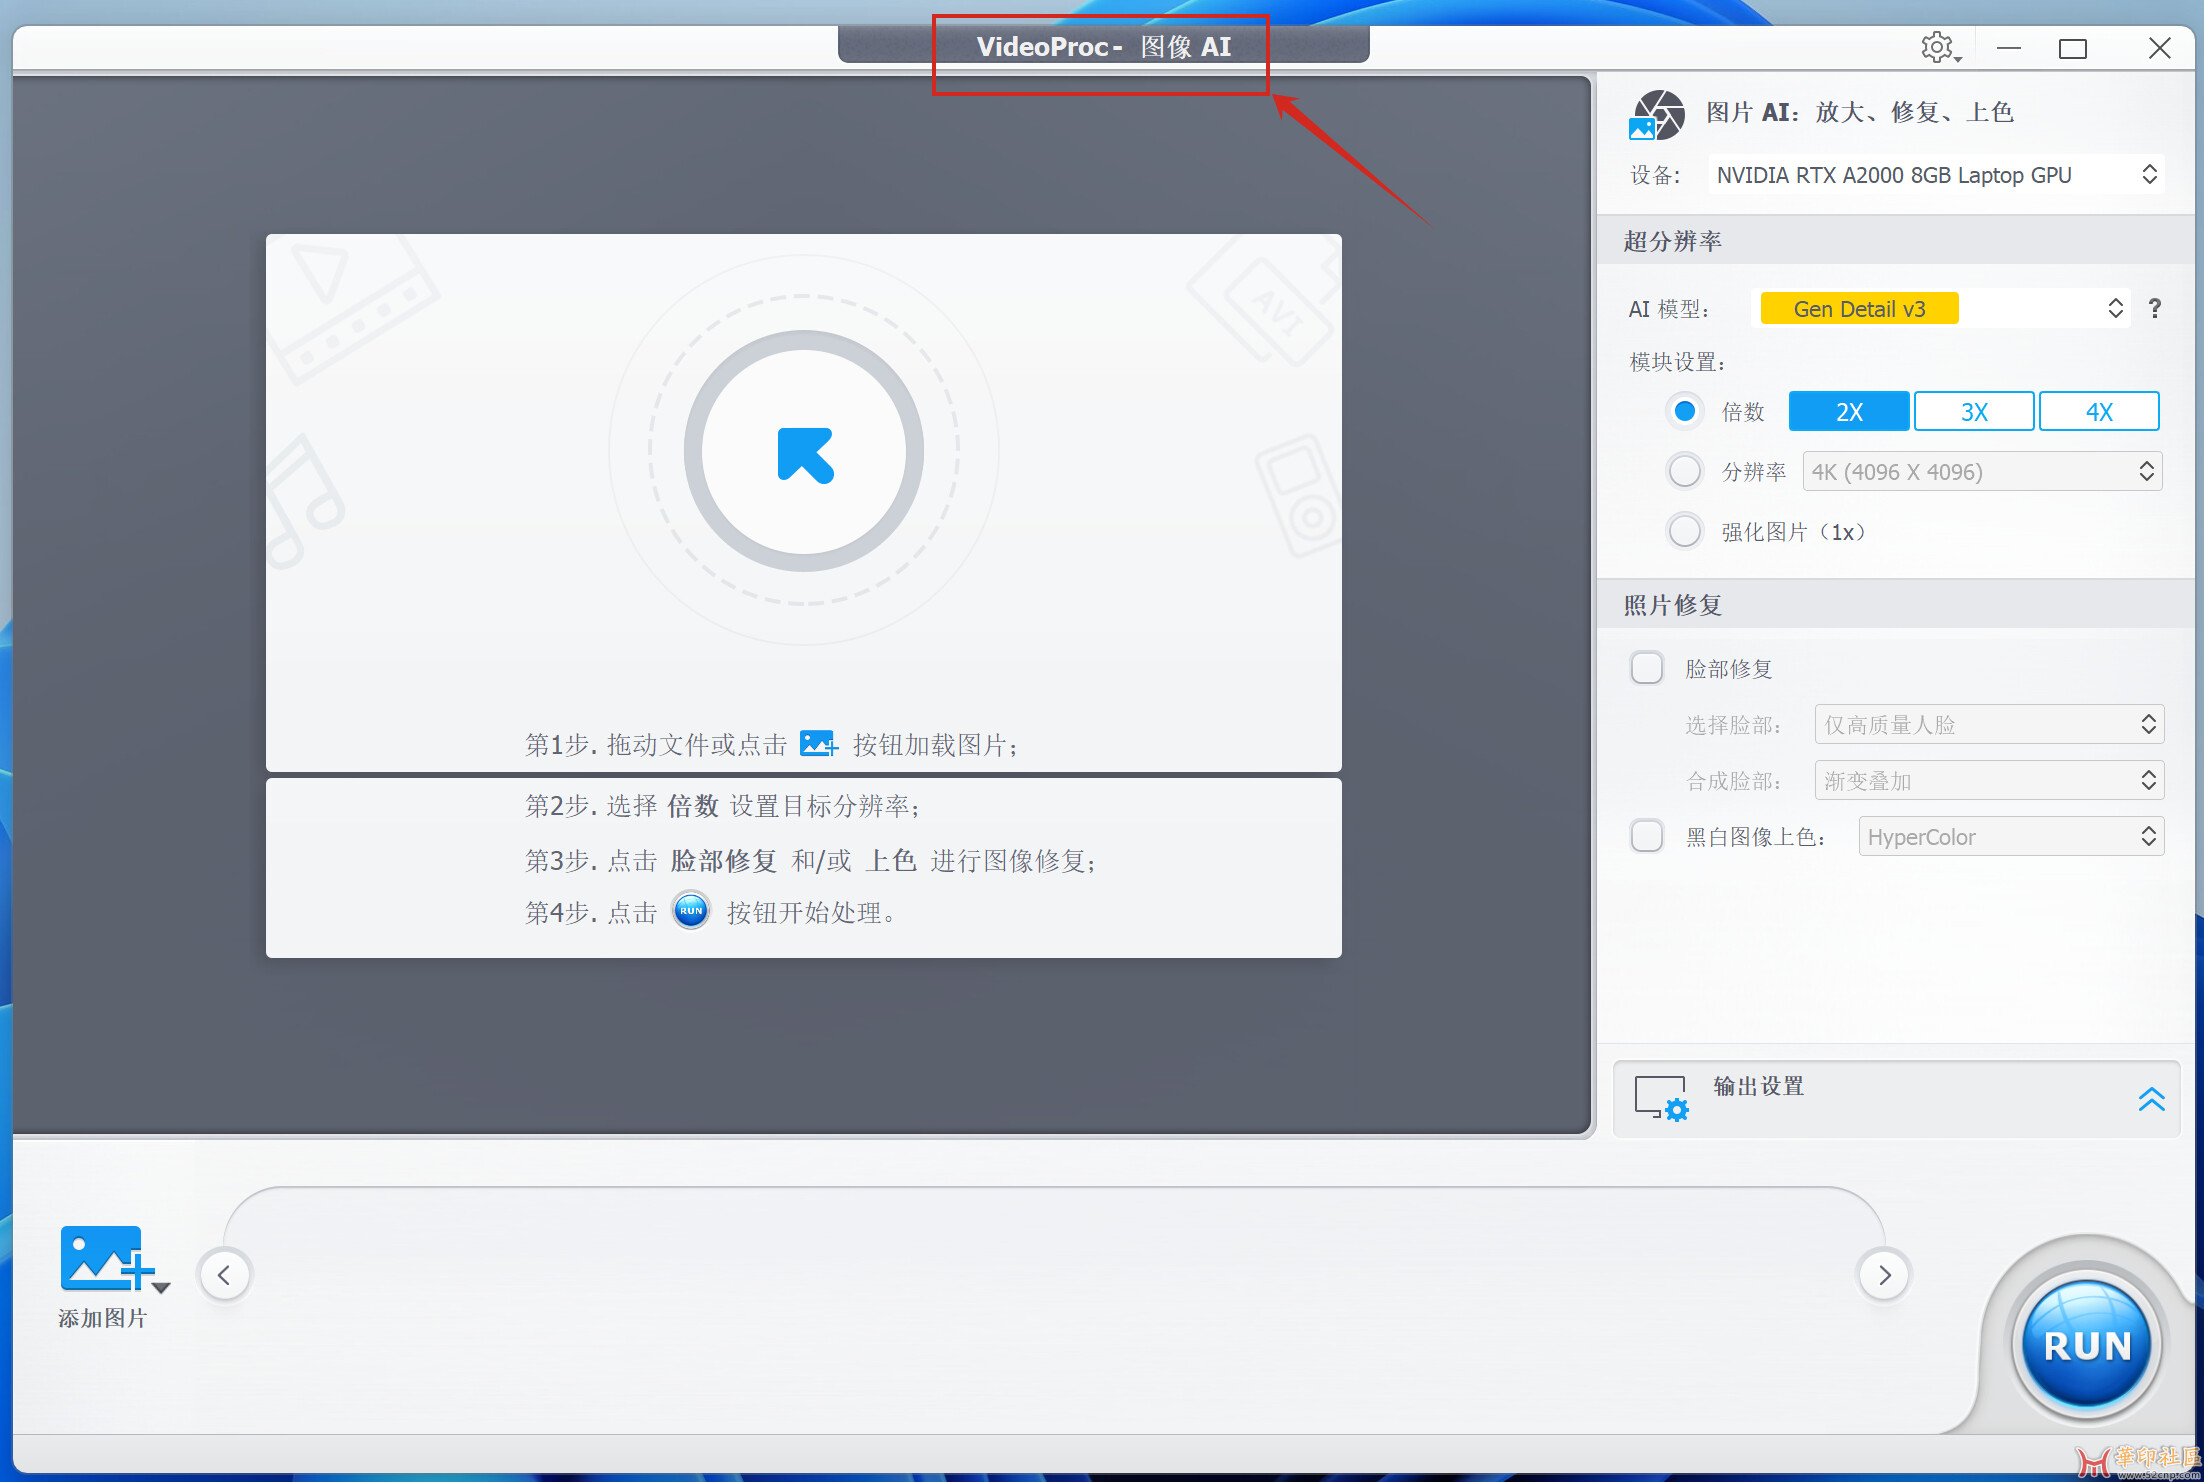The image size is (2204, 1482).
Task: Click the question mark help icon beside AI model
Action: pos(2155,308)
